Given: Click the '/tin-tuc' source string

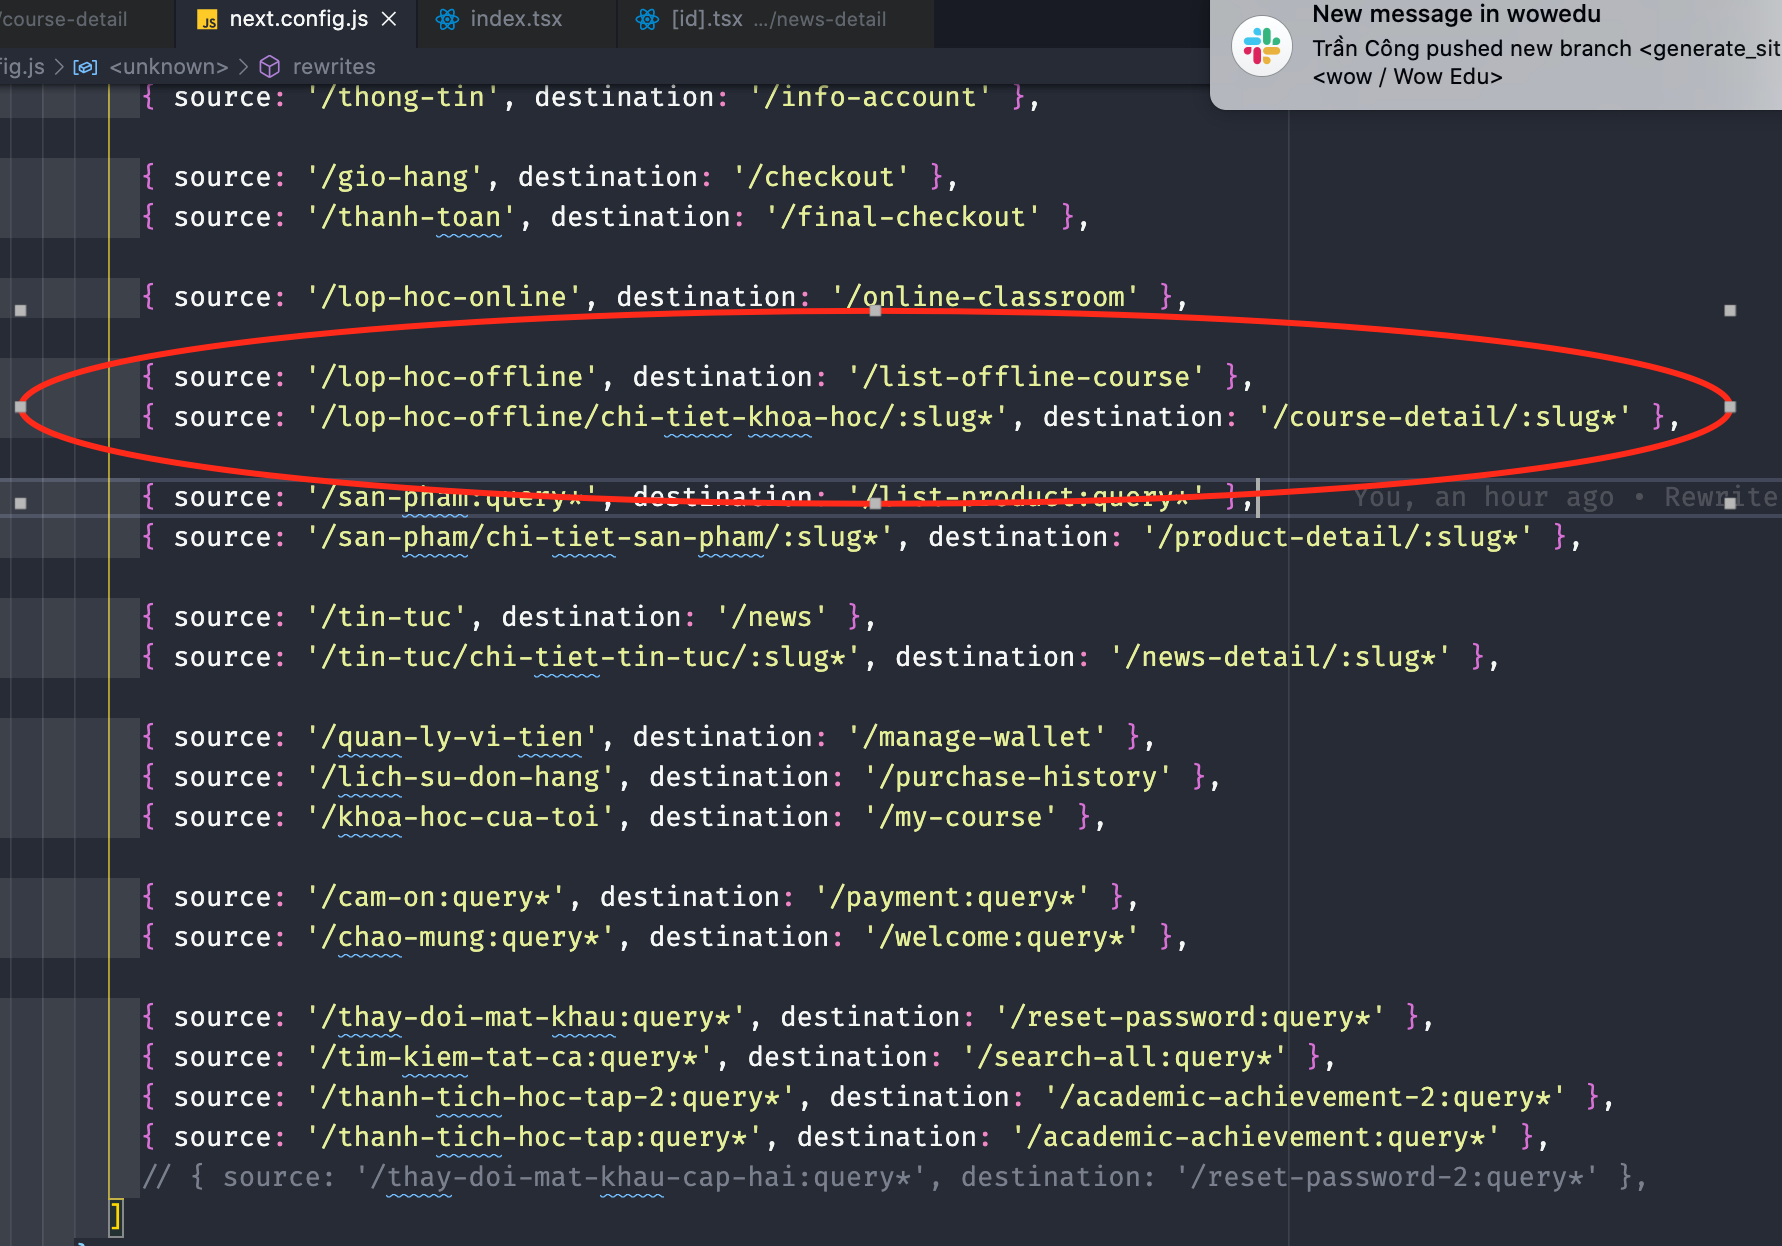Looking at the screenshot, I should click(387, 617).
